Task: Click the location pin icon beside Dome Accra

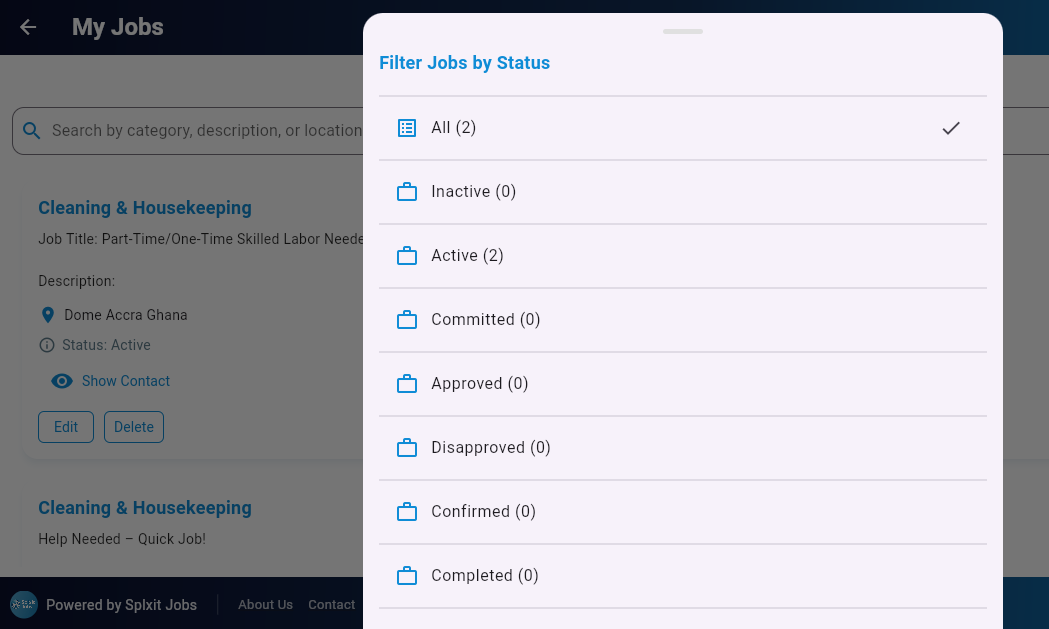Action: 47,315
